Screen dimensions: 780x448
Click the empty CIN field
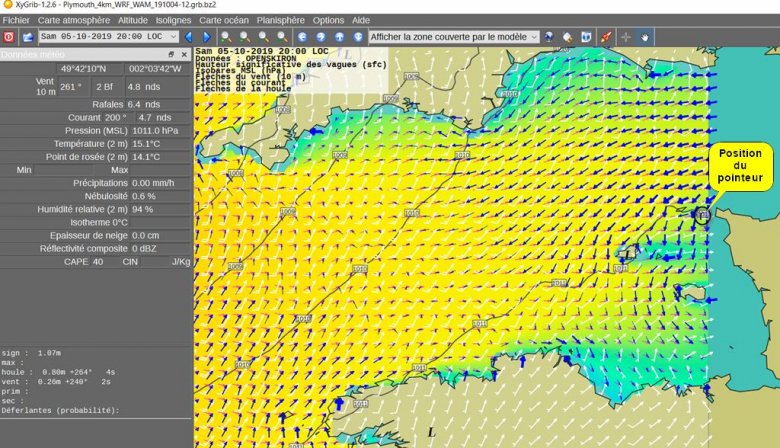154,262
